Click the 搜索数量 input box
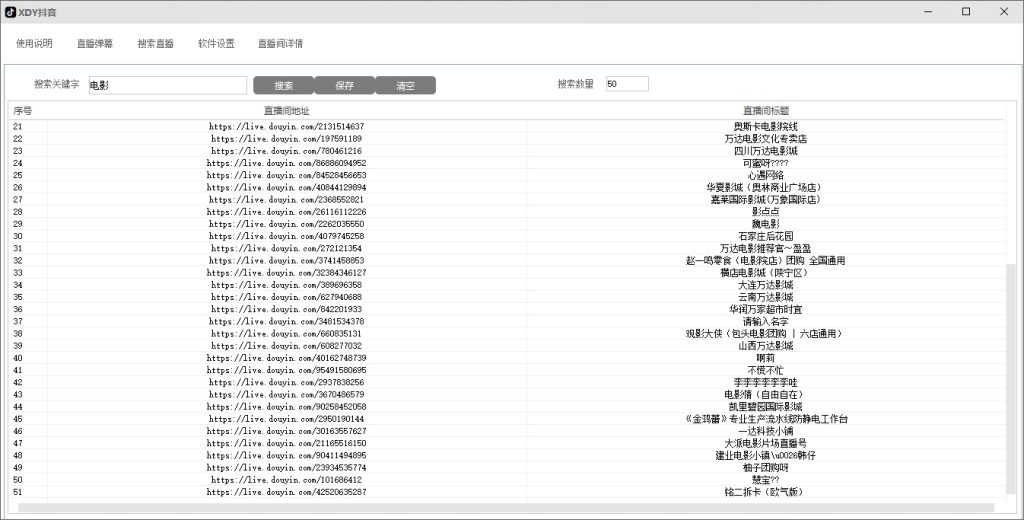The image size is (1024, 520). 626,84
